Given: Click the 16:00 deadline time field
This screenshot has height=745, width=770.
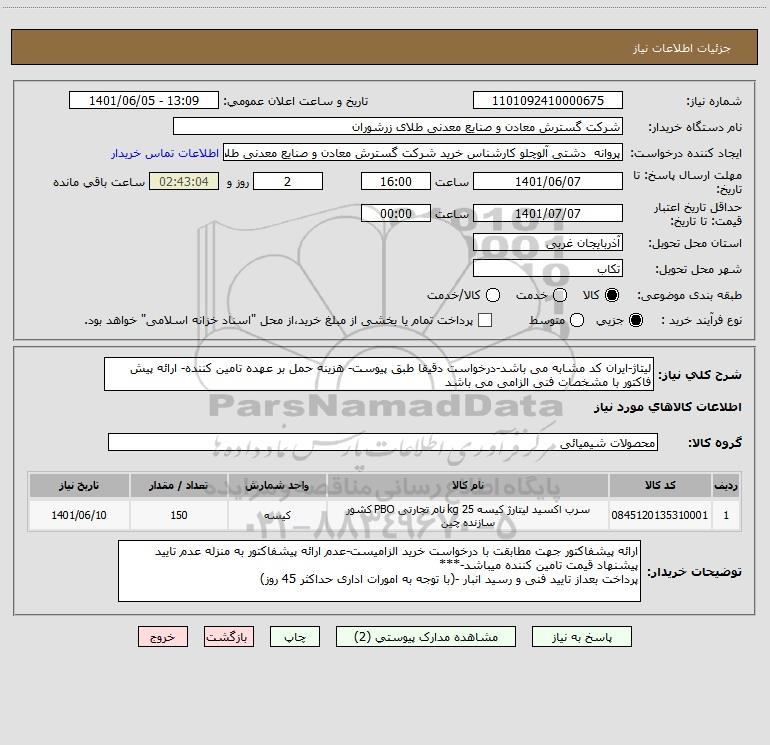Looking at the screenshot, I should click(396, 181).
